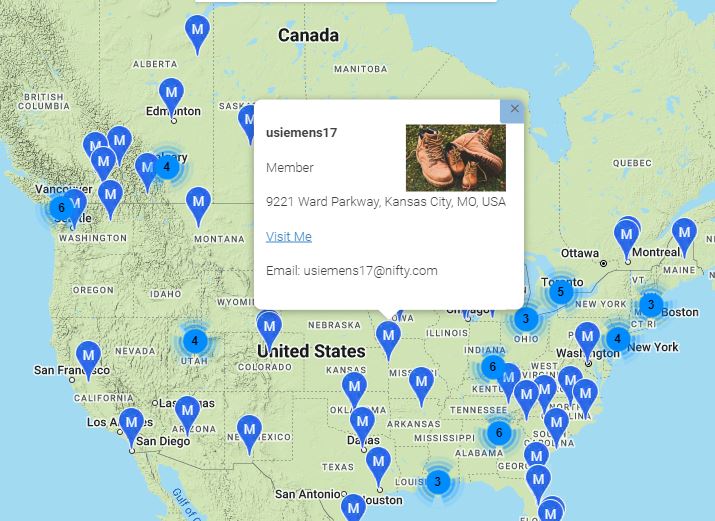
Task: View the hiking boots thumbnail image
Action: tap(455, 157)
